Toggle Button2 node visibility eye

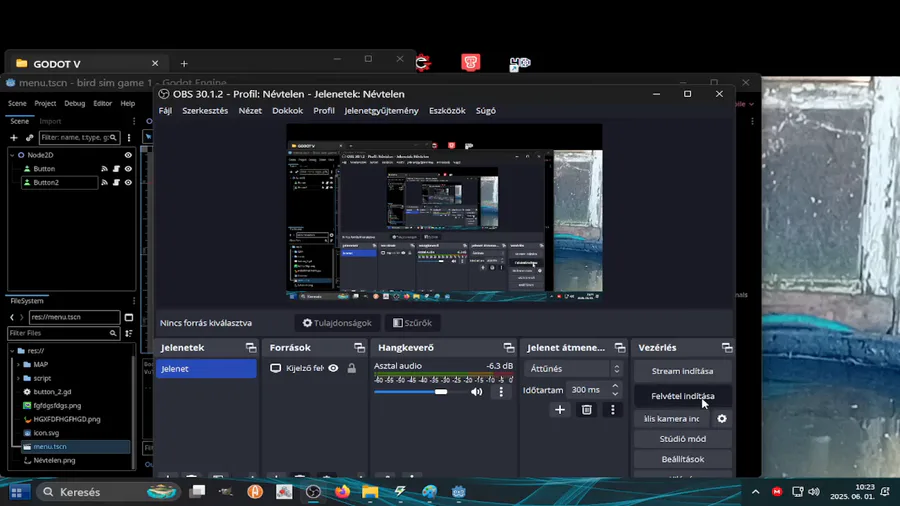128,182
